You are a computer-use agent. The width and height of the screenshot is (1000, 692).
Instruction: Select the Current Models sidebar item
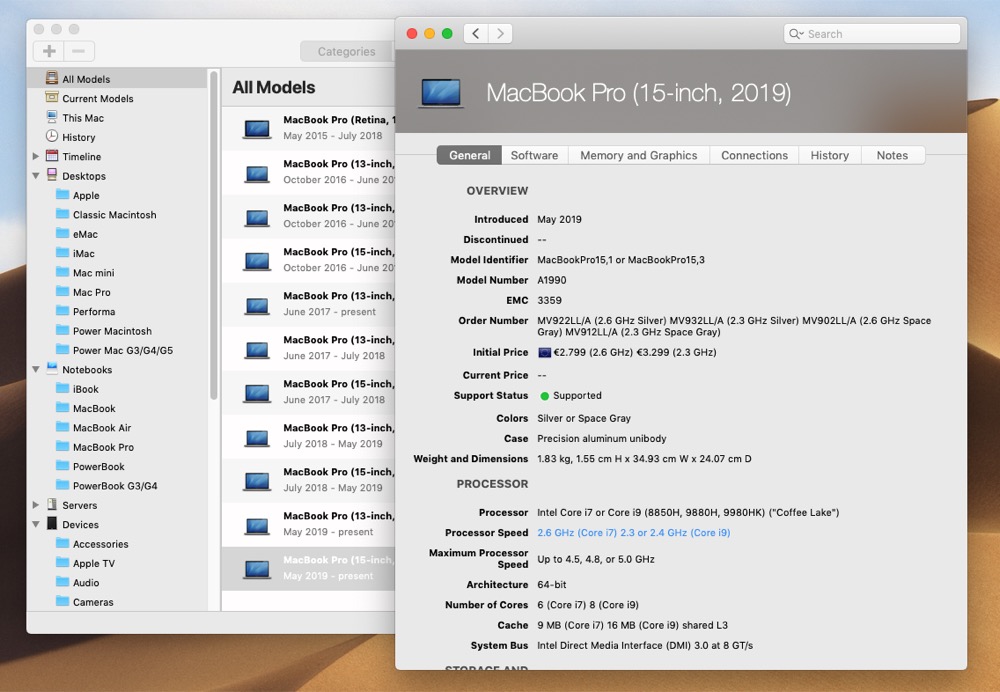(98, 99)
